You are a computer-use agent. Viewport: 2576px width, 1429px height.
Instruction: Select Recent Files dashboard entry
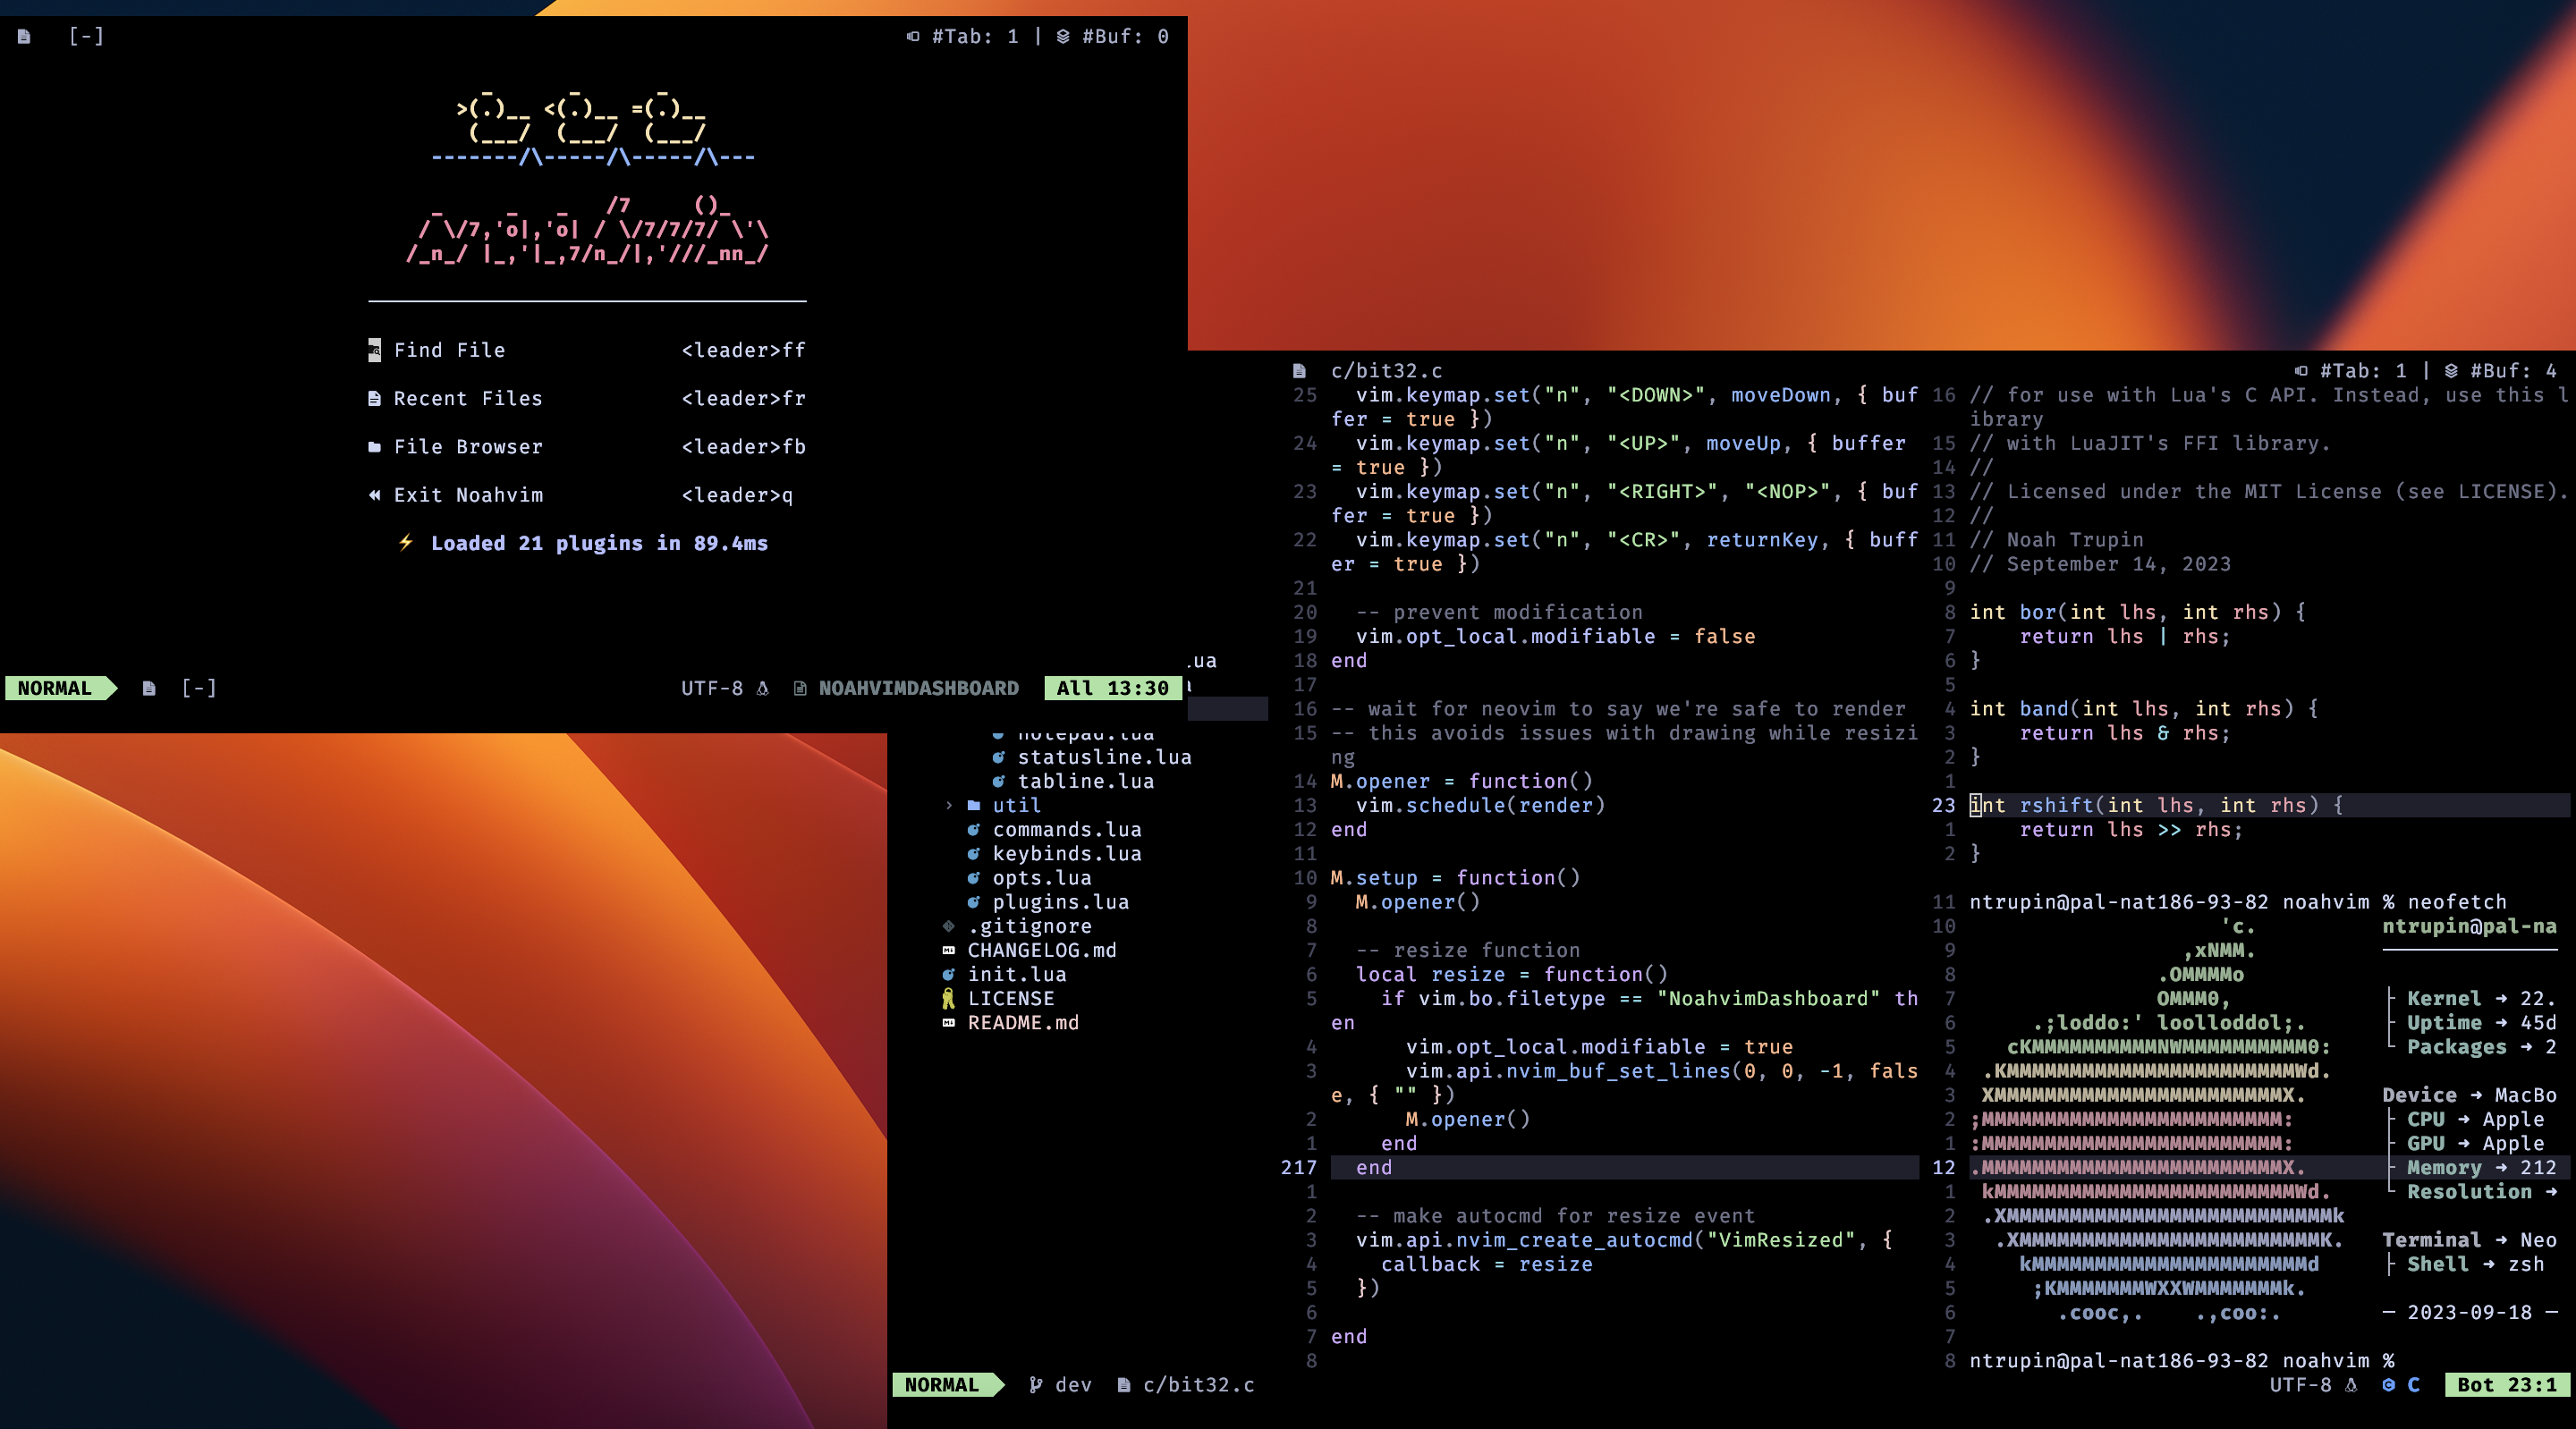467,398
